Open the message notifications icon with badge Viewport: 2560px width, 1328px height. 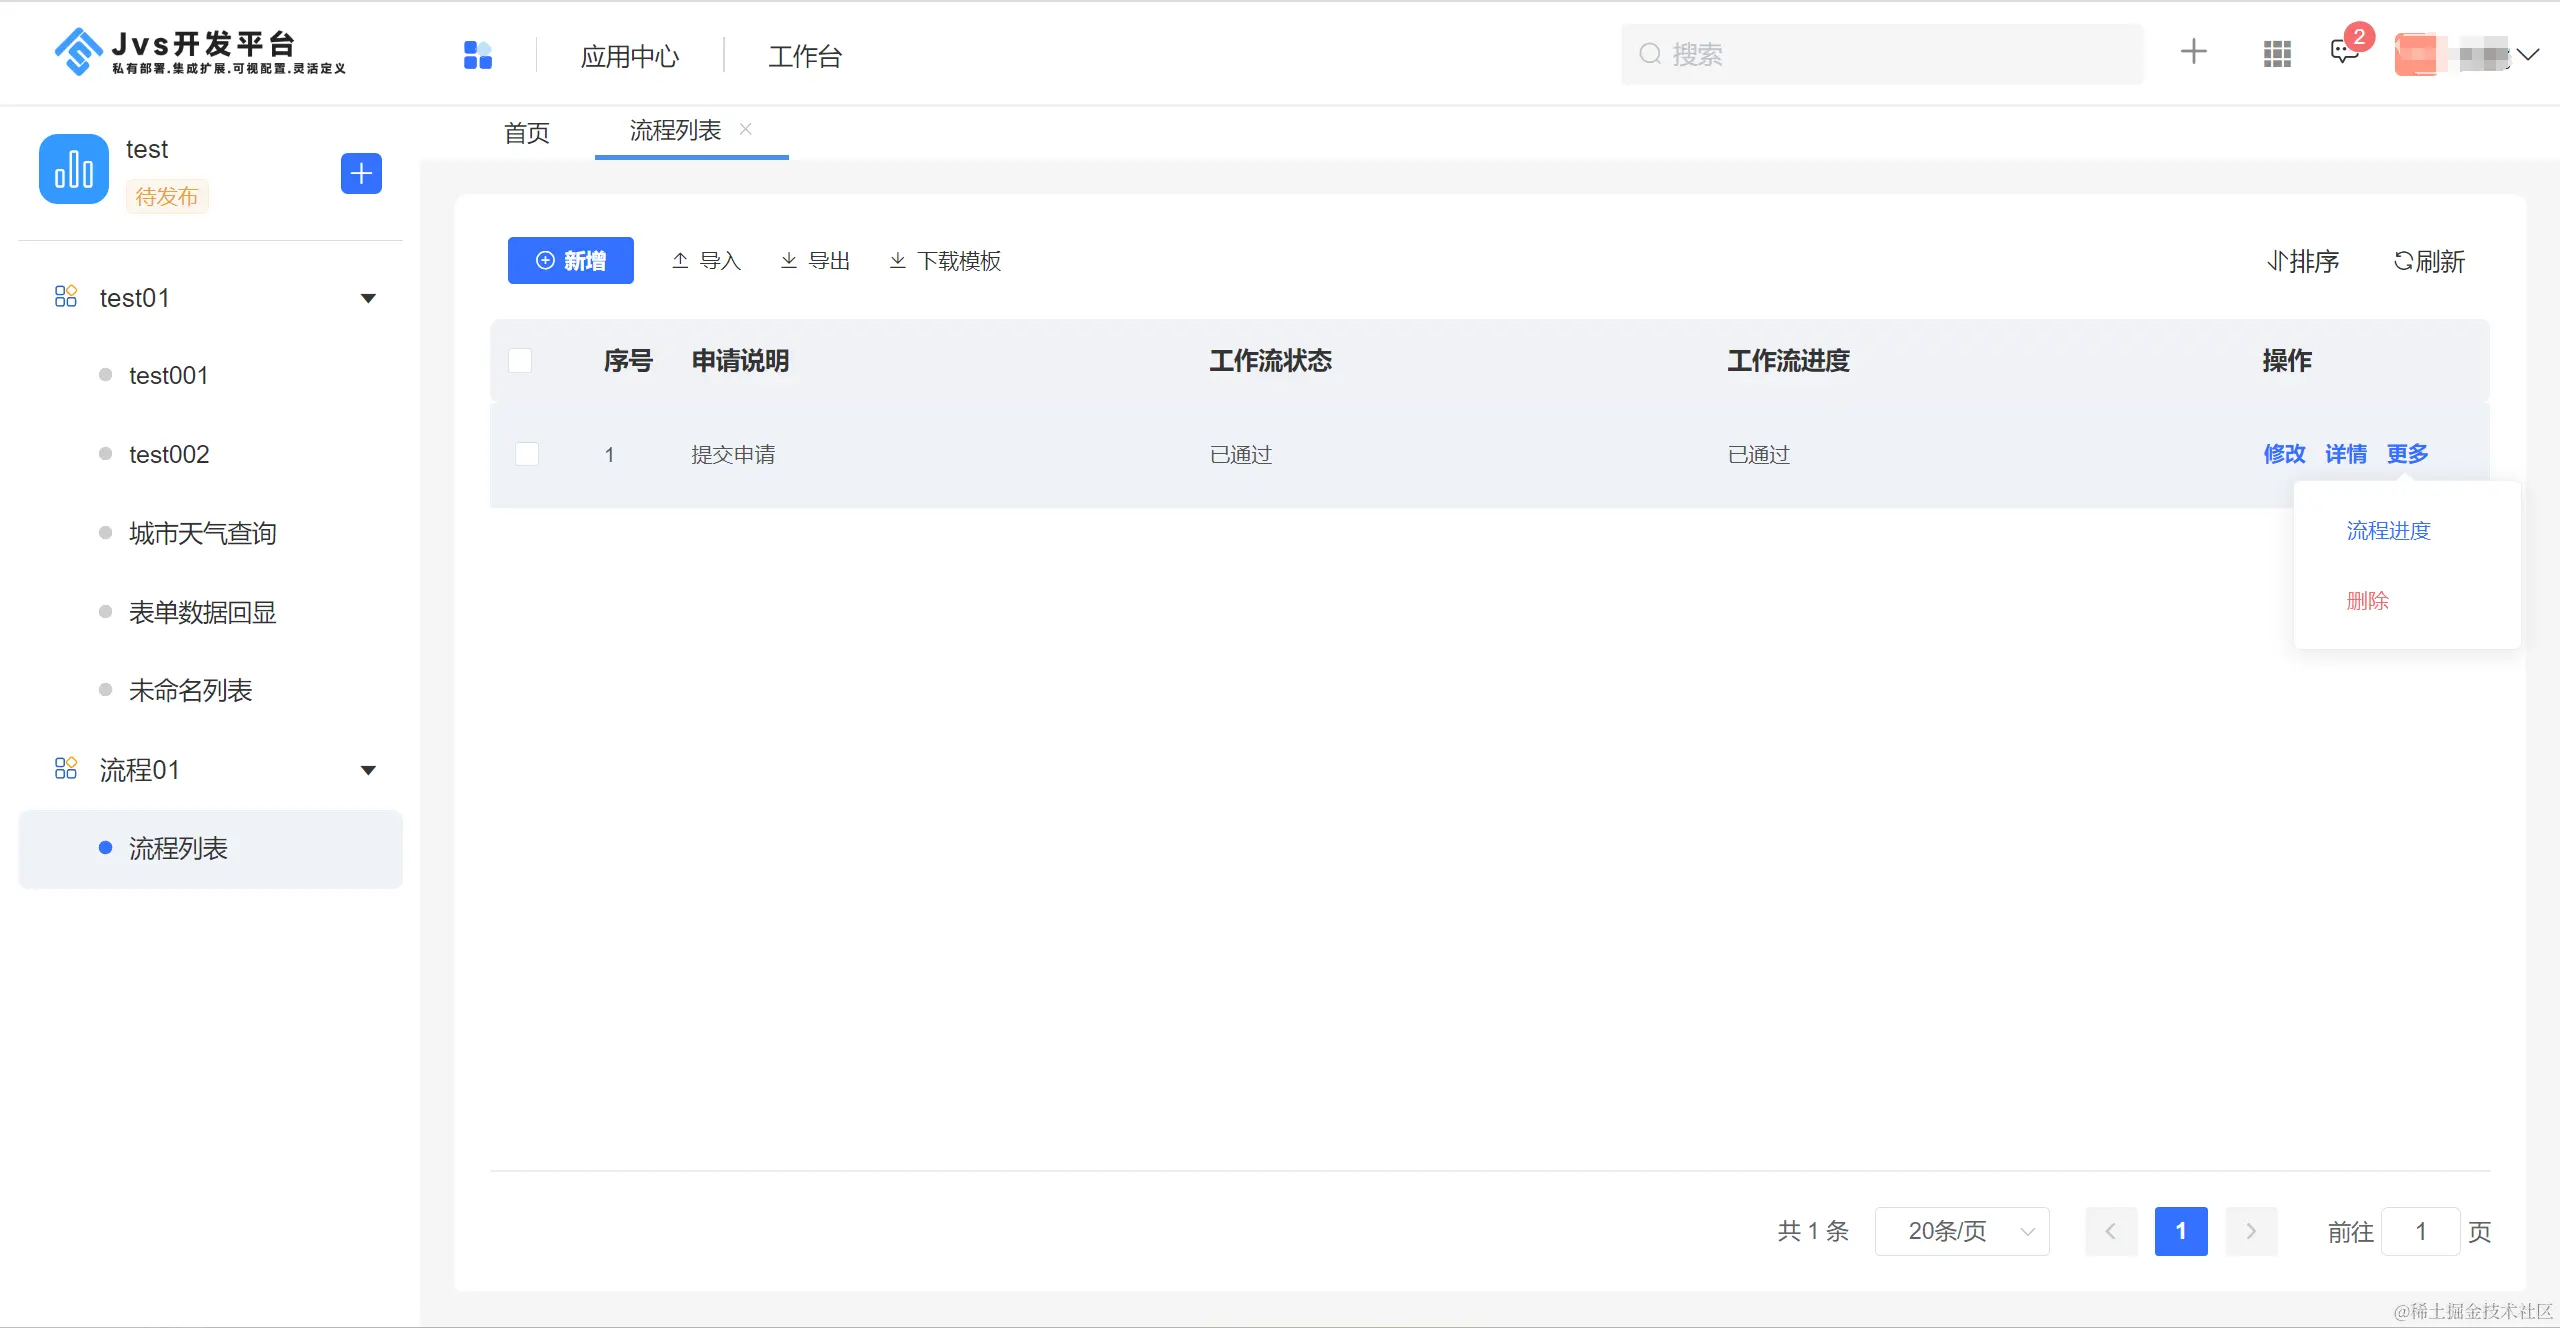(x=2343, y=52)
